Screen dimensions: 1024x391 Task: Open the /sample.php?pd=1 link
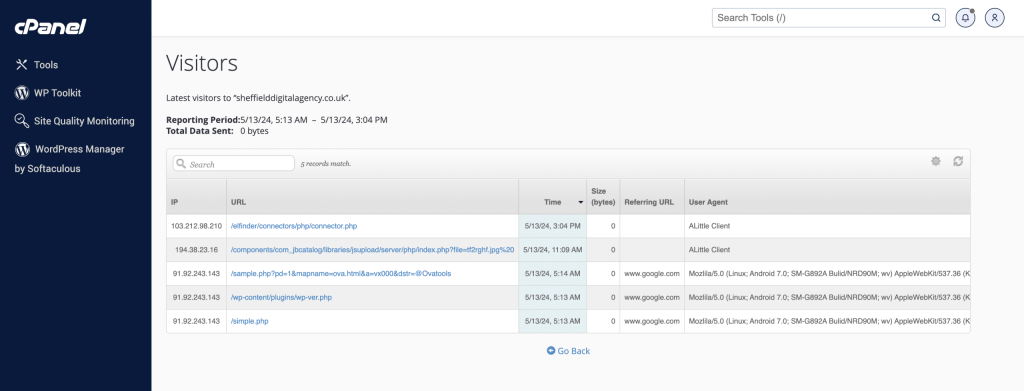(x=341, y=274)
